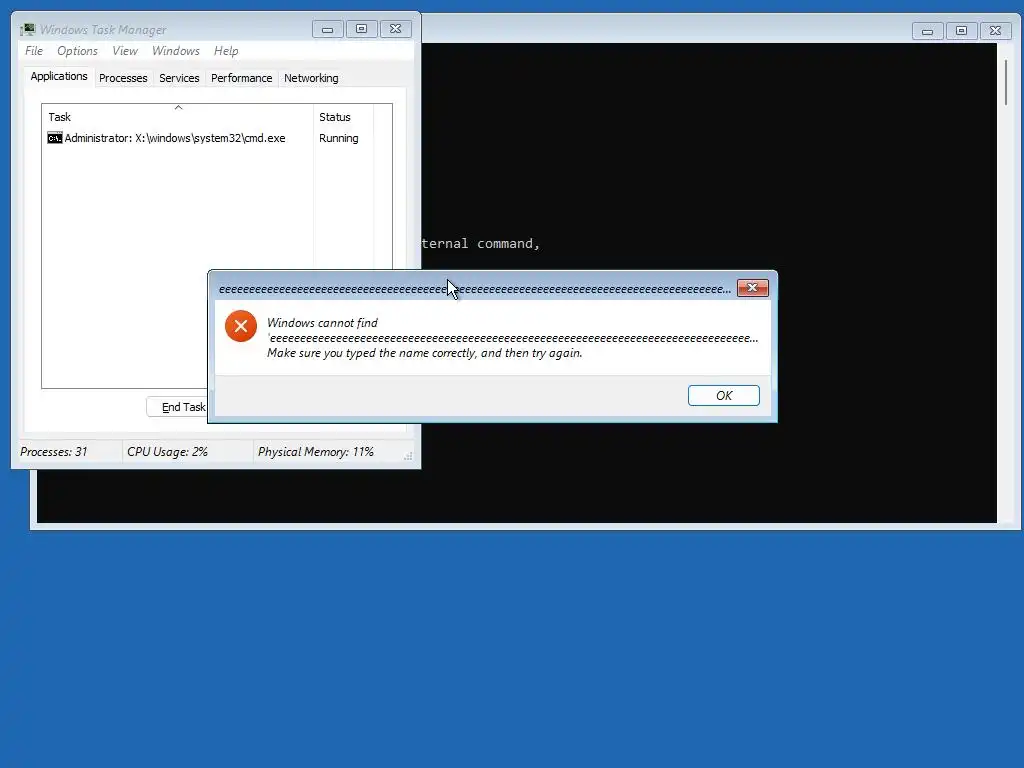Click OK in the error dialog
This screenshot has height=768, width=1024.
tap(724, 396)
